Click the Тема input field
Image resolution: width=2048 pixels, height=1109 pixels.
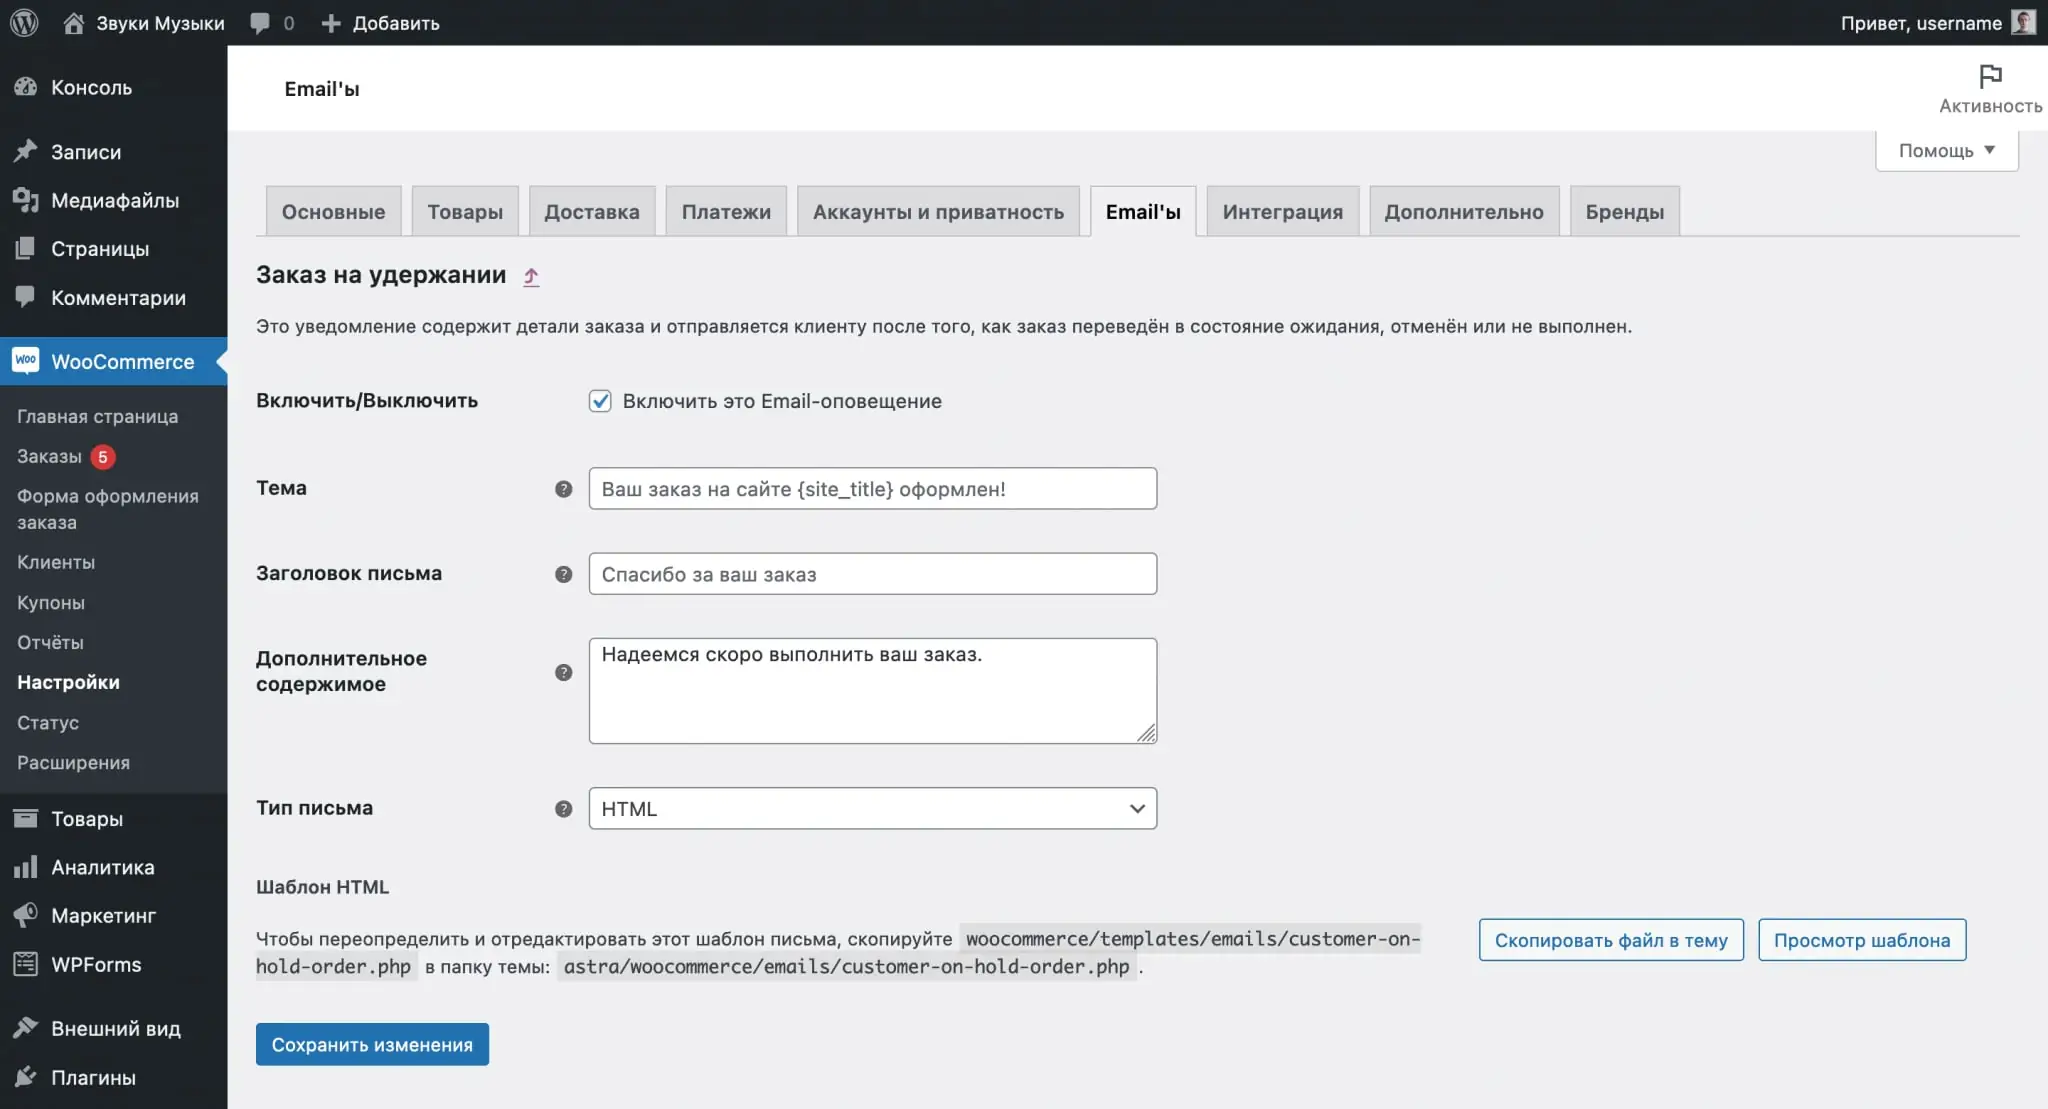[x=871, y=488]
